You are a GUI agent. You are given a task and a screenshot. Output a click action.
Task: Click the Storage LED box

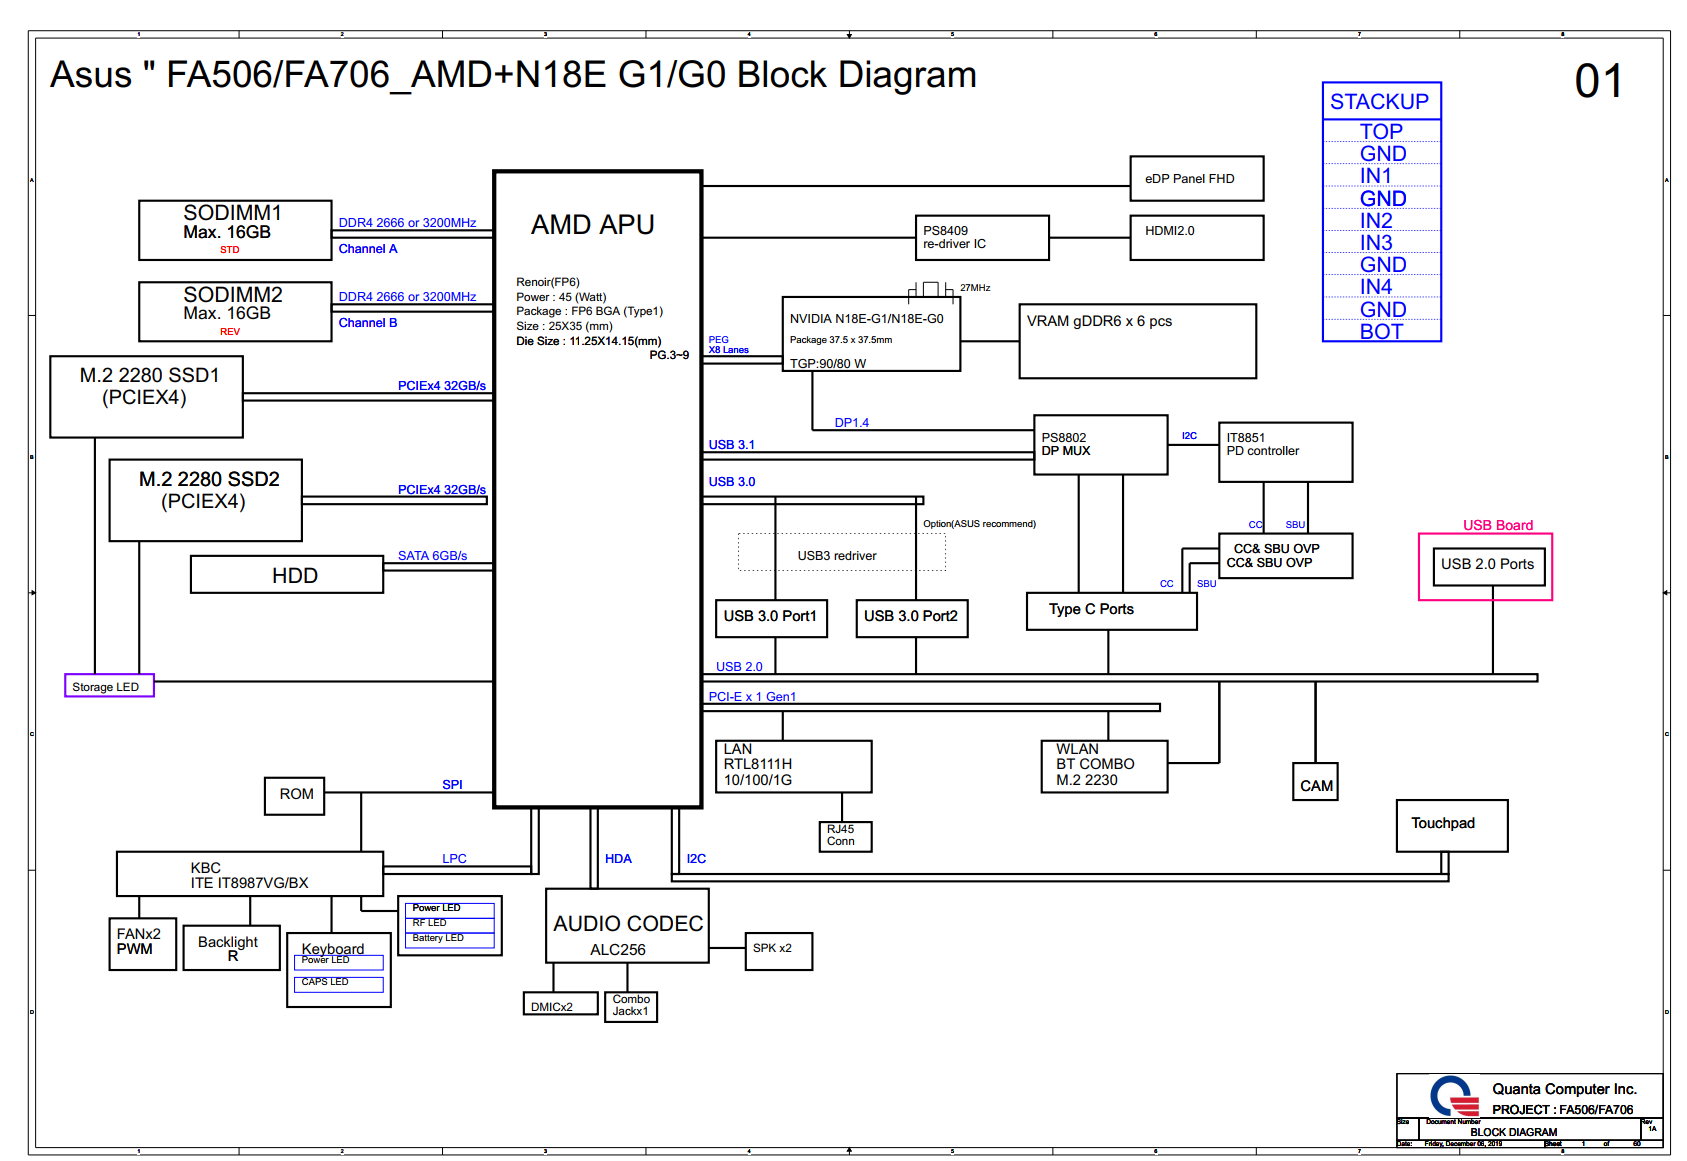click(x=109, y=686)
